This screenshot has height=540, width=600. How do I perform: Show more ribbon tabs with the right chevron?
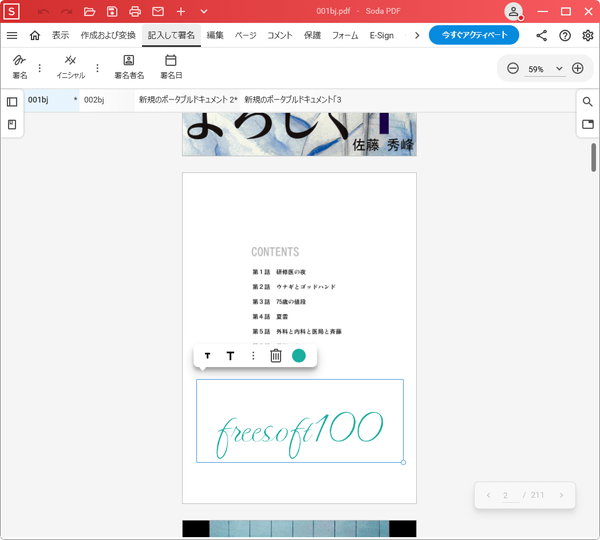pyautogui.click(x=417, y=36)
